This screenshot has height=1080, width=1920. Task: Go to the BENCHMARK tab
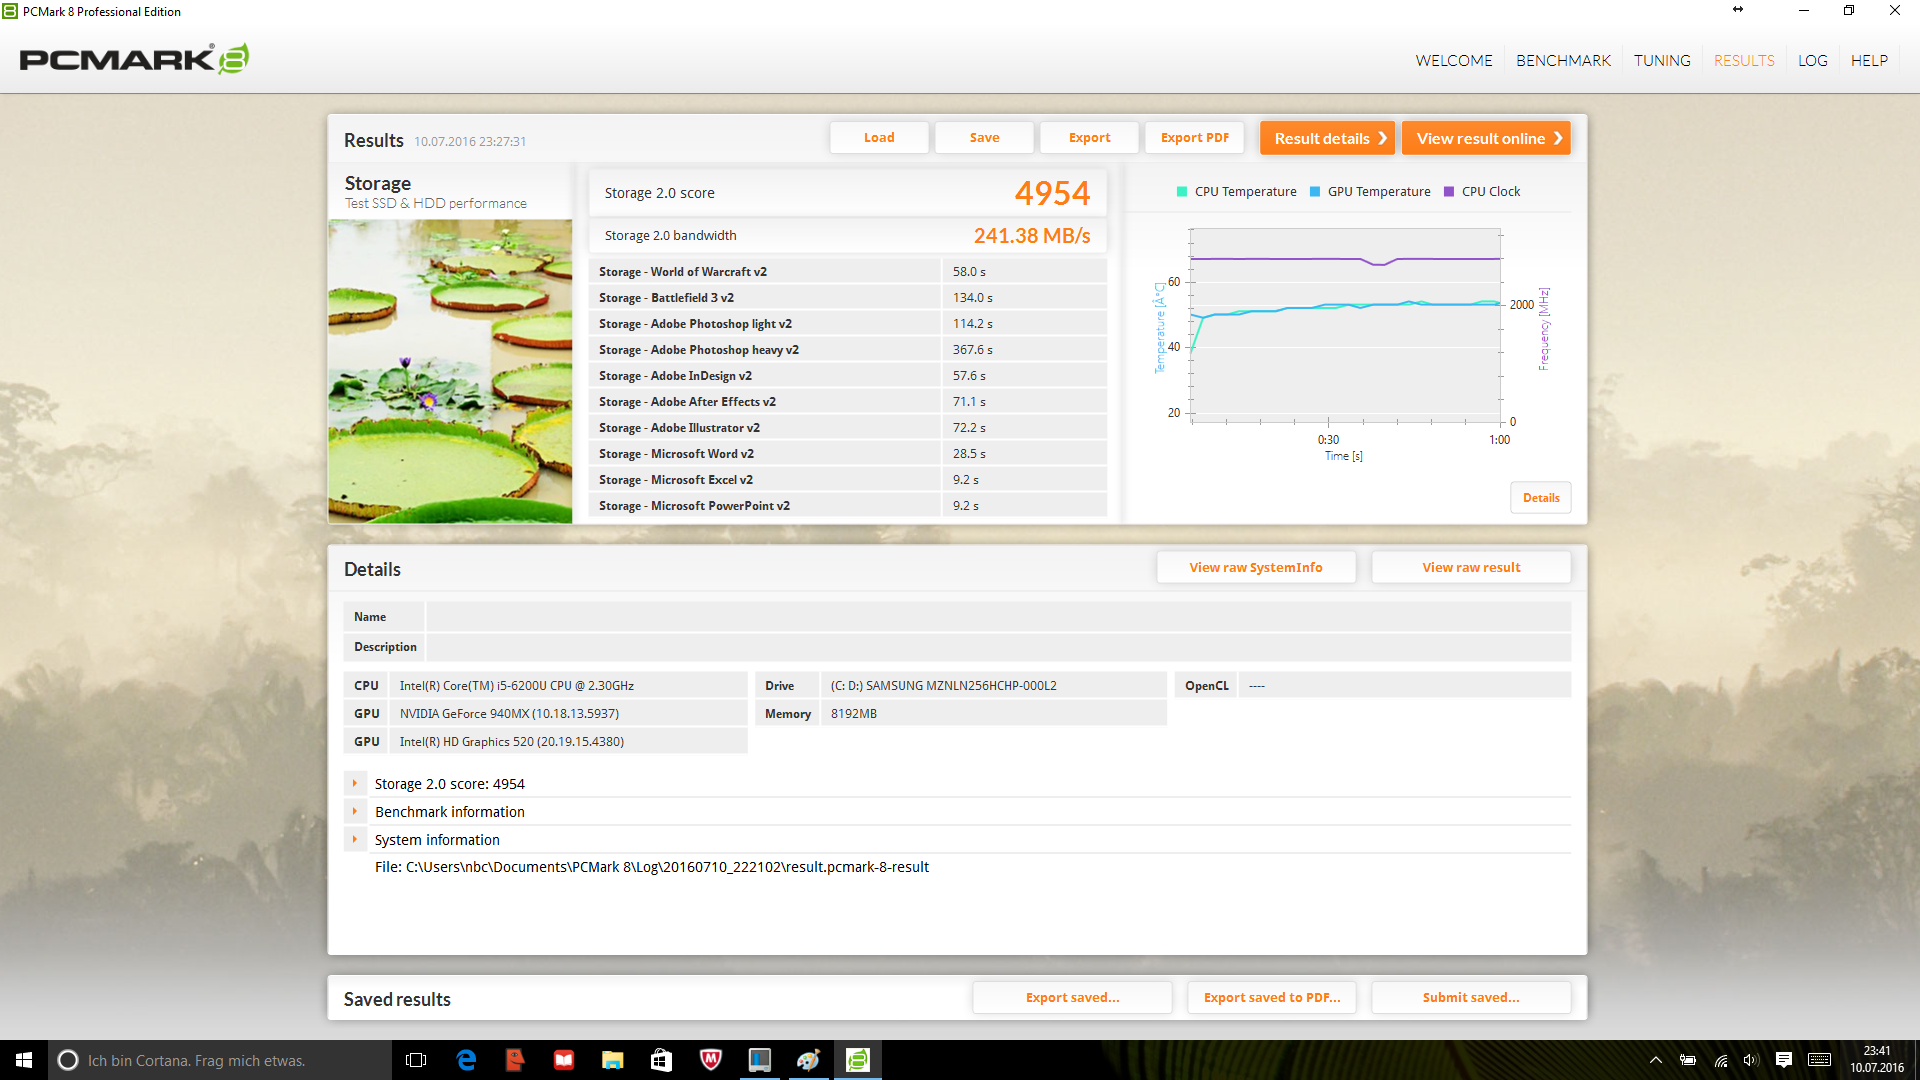(x=1563, y=61)
